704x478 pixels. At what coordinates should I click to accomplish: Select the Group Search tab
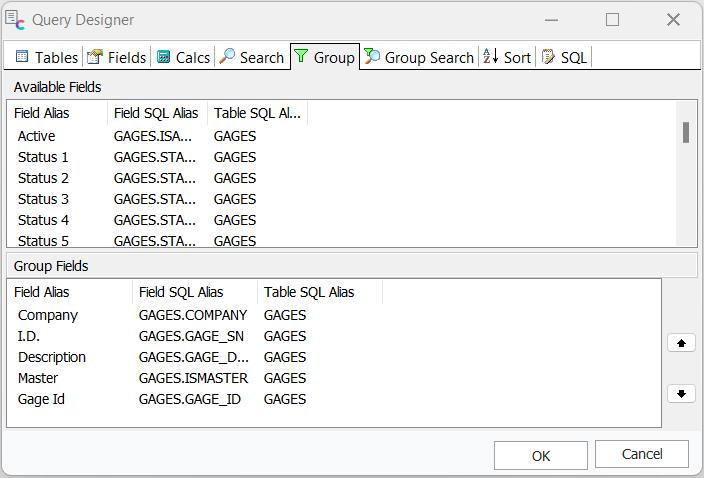click(x=419, y=57)
